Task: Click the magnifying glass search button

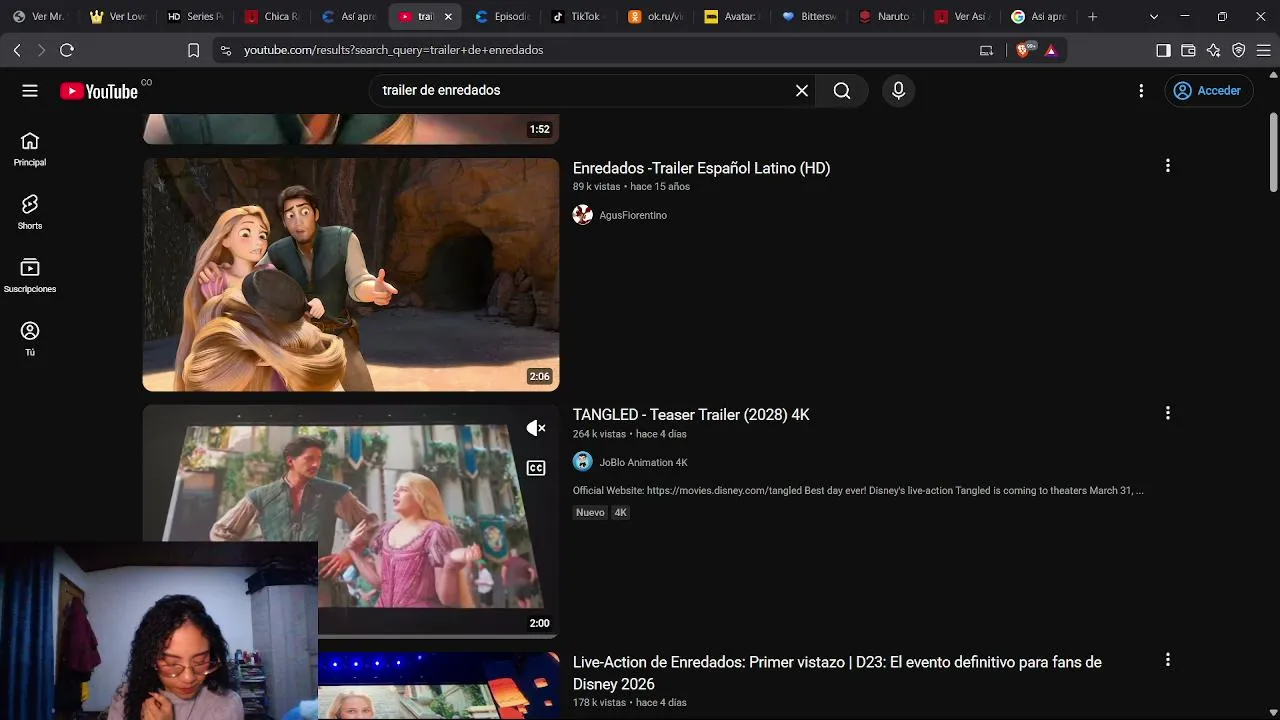Action: pos(842,91)
